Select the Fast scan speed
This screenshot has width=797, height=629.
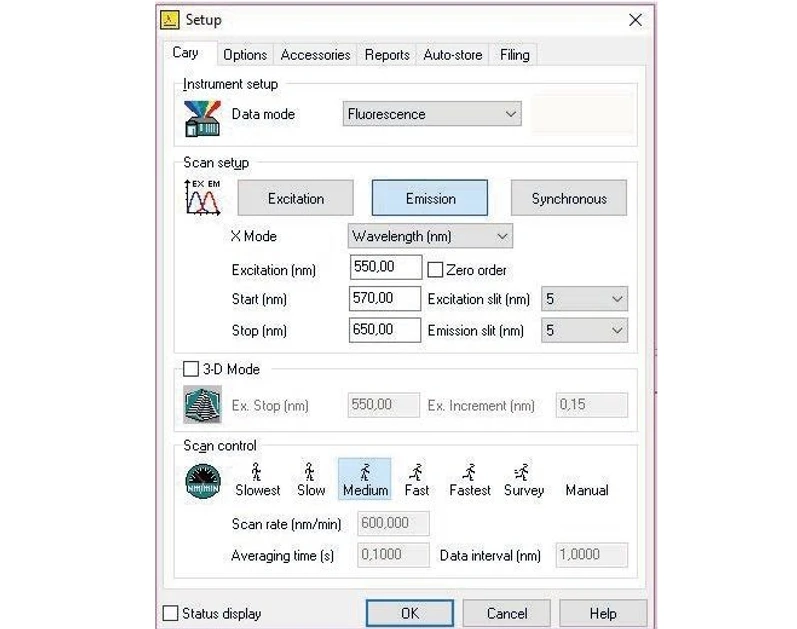tap(416, 479)
